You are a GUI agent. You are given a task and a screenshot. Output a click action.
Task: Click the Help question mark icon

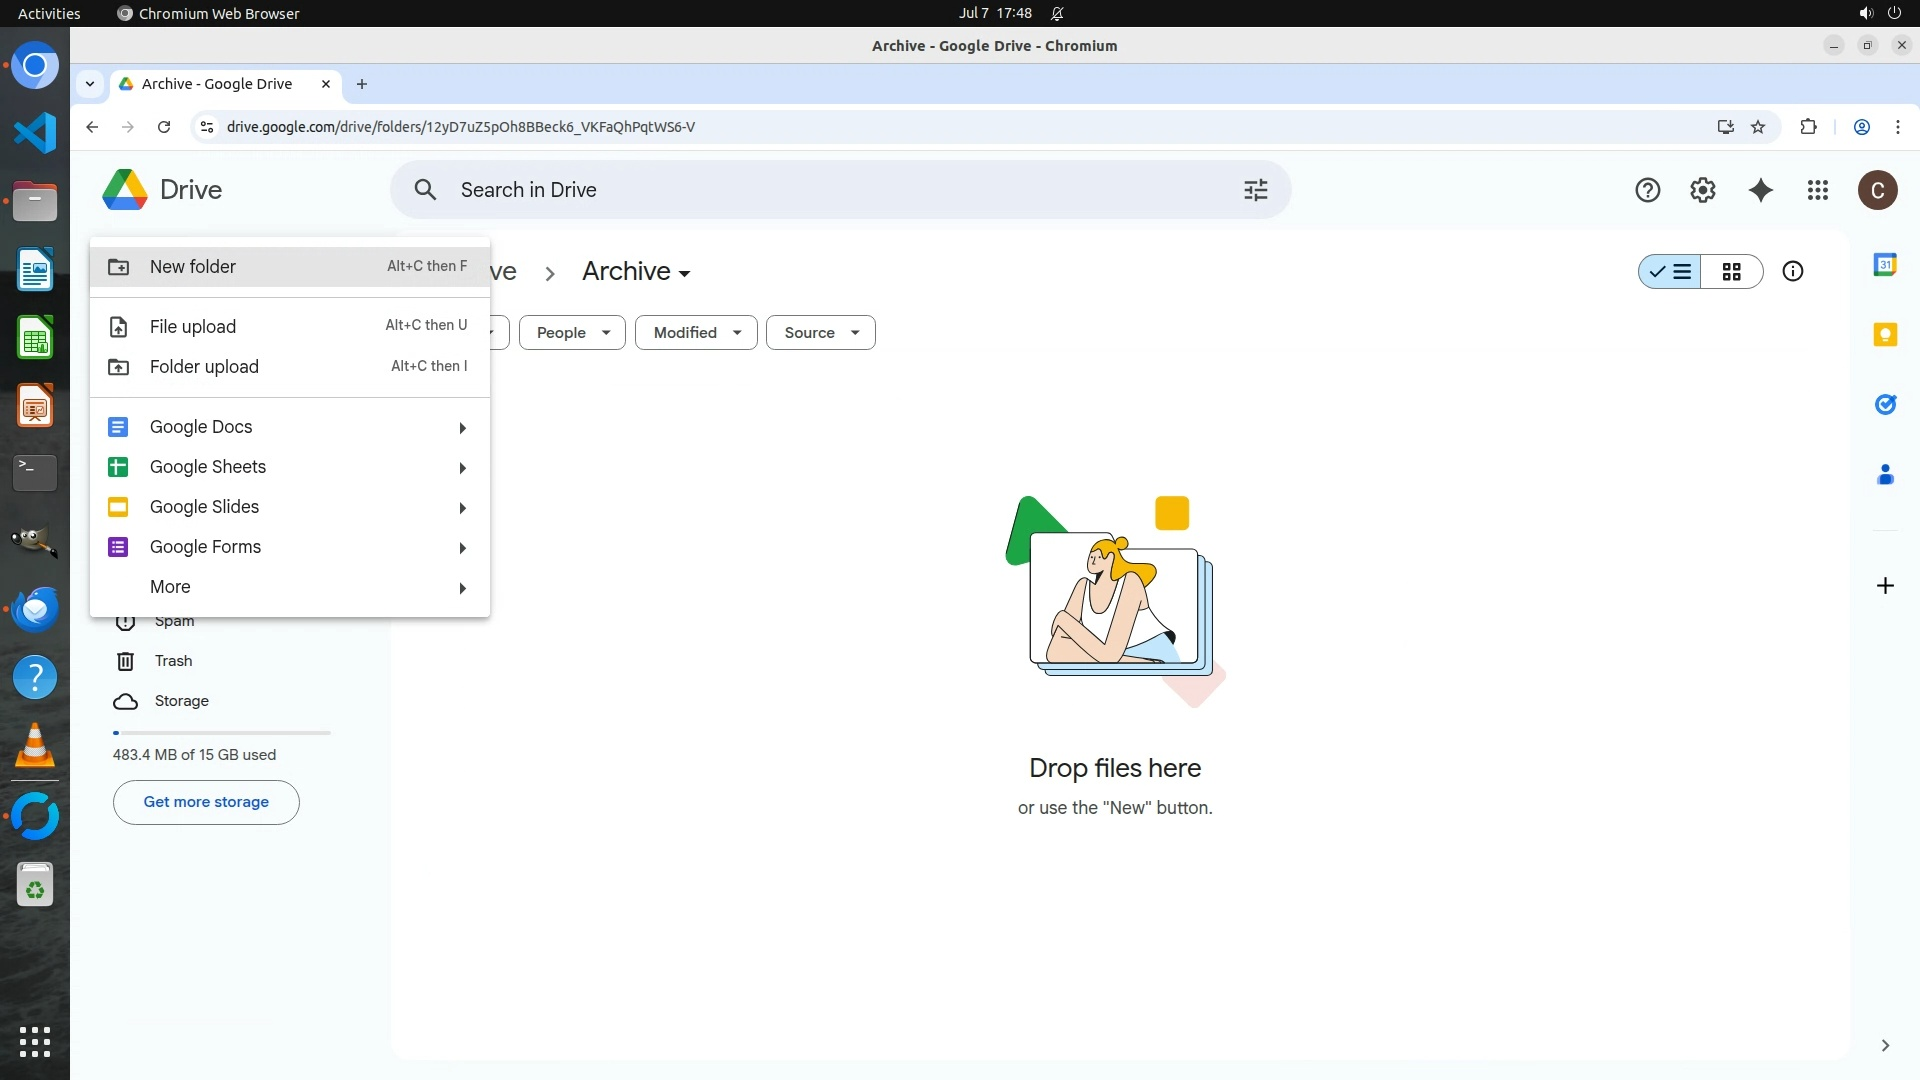[1647, 190]
